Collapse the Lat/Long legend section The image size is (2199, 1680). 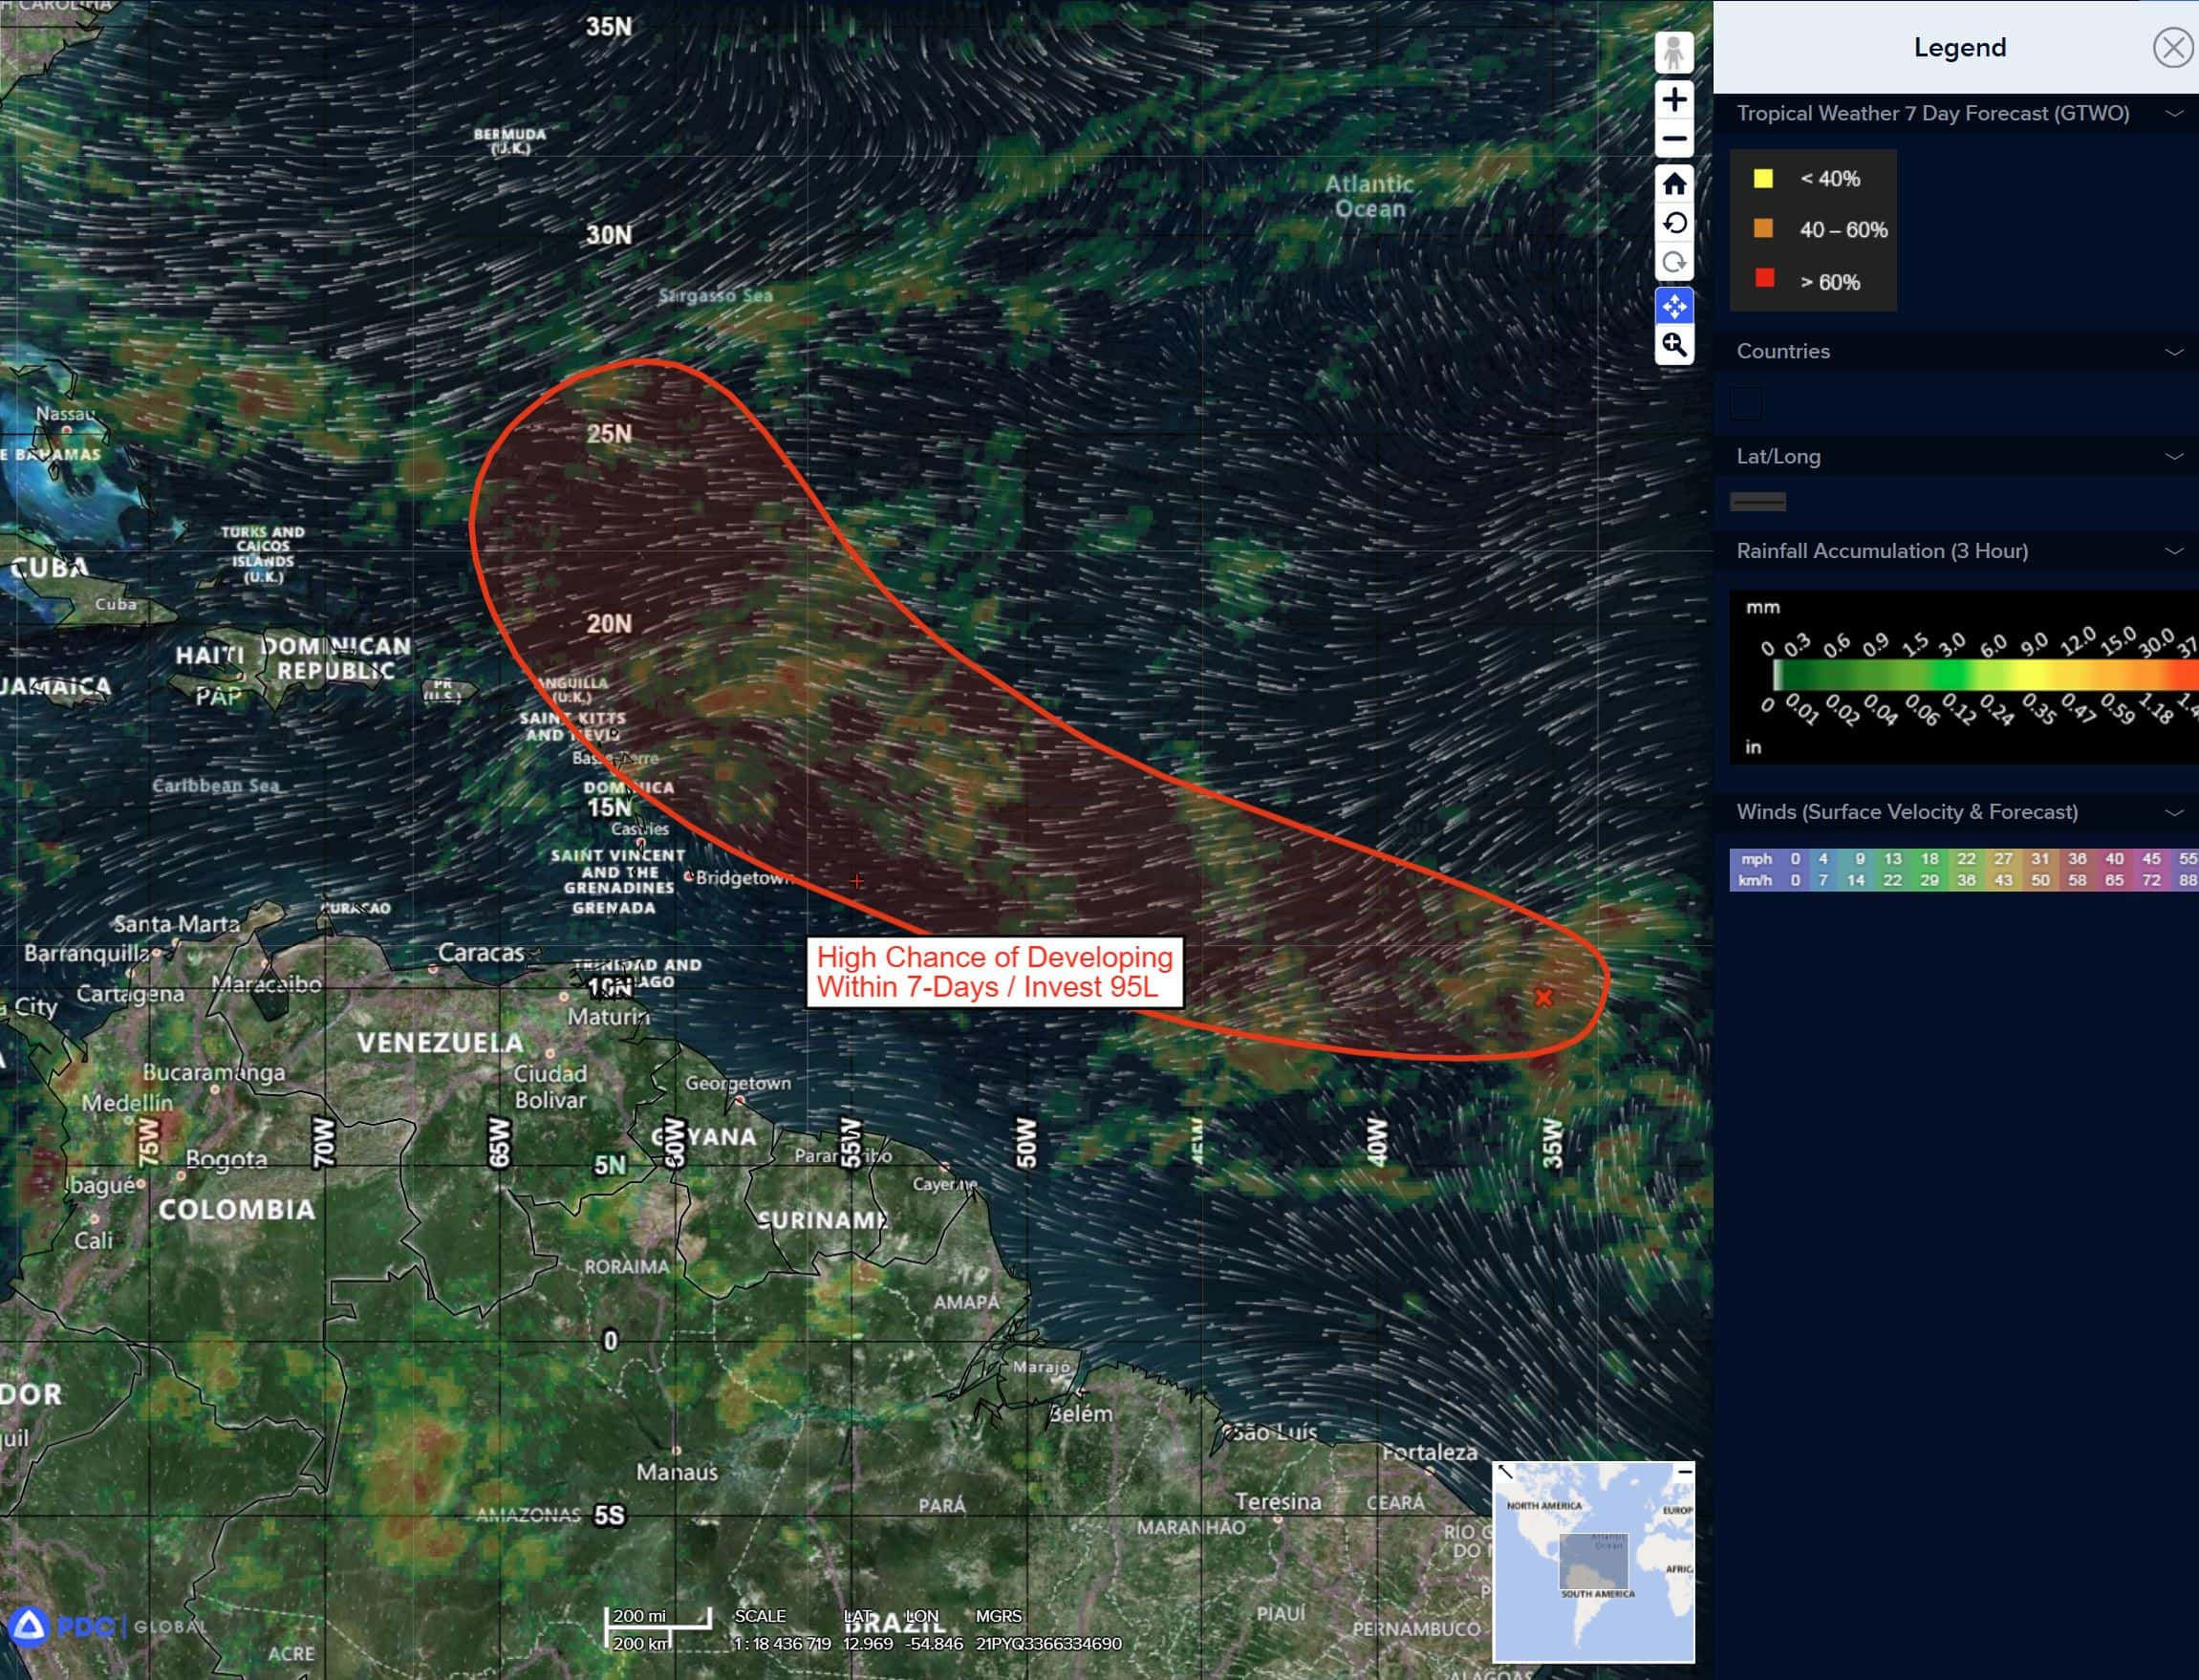point(2173,457)
